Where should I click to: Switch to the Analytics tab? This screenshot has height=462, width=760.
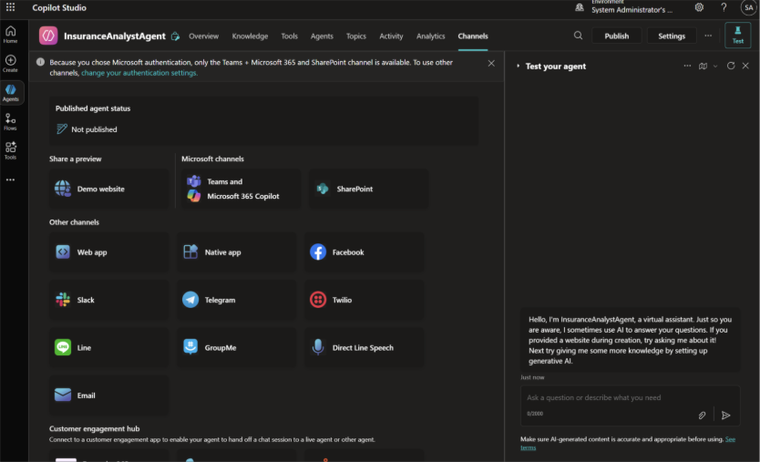coord(430,36)
